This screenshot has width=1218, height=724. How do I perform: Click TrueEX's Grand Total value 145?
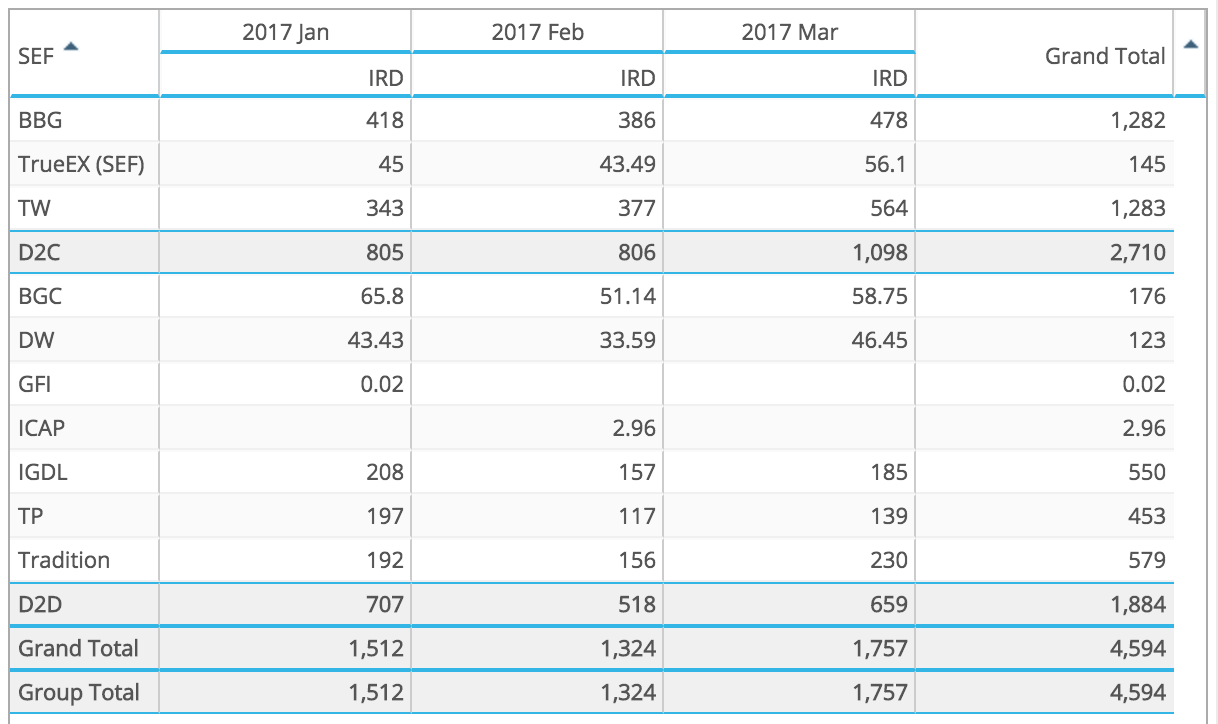(x=1147, y=164)
